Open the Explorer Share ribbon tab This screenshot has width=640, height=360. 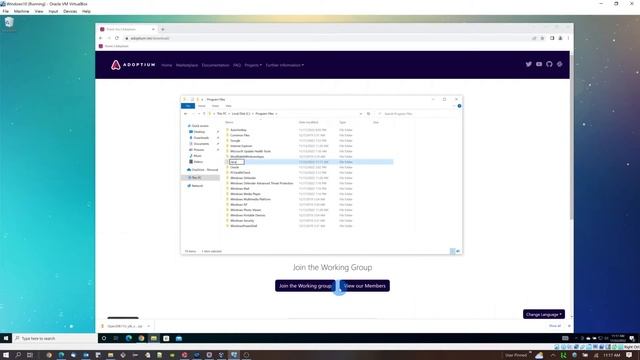pos(215,106)
